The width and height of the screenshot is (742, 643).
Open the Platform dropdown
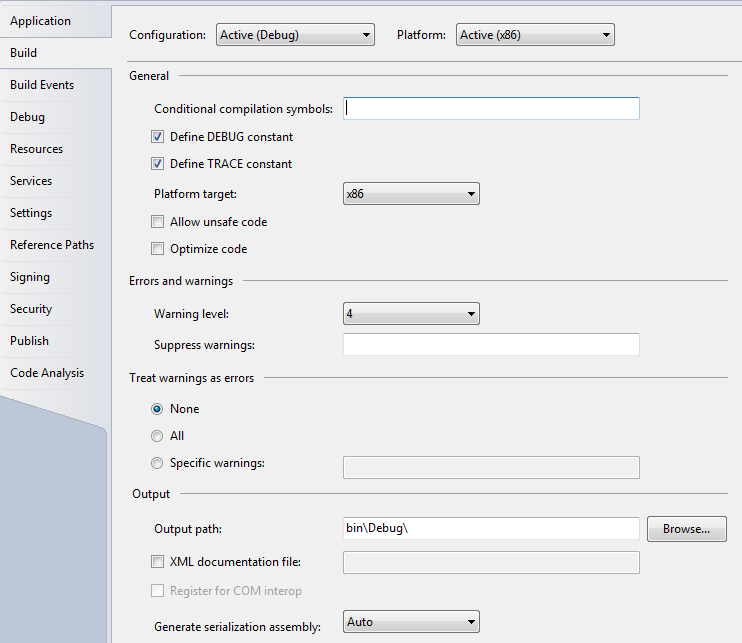(x=535, y=35)
